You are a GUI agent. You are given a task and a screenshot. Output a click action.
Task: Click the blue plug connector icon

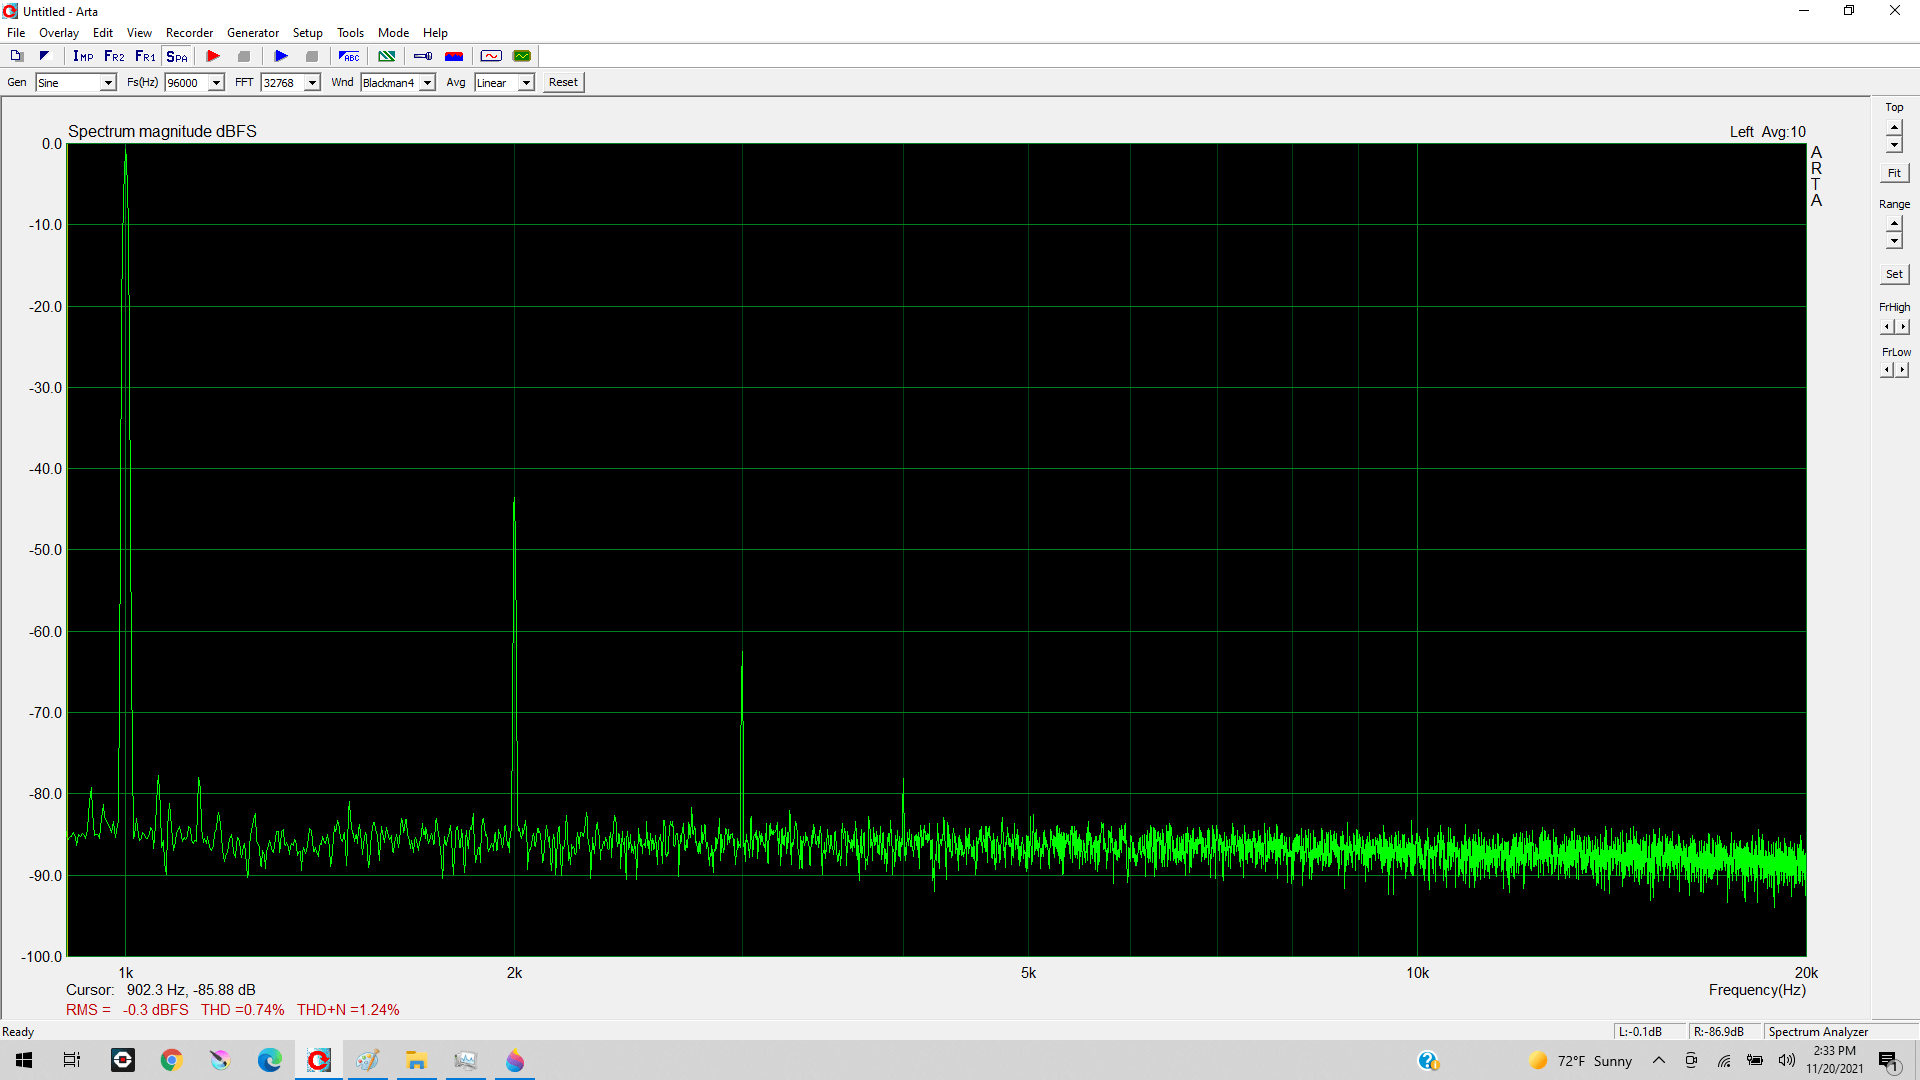click(423, 56)
